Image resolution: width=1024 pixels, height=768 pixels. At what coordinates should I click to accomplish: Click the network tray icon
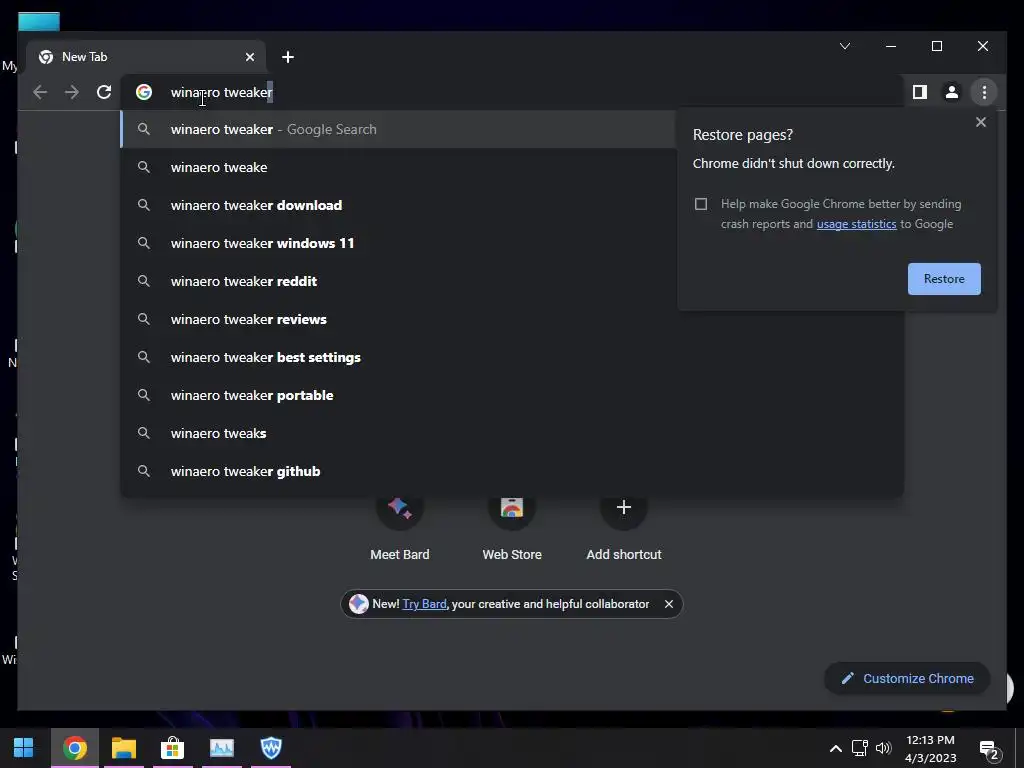click(859, 748)
